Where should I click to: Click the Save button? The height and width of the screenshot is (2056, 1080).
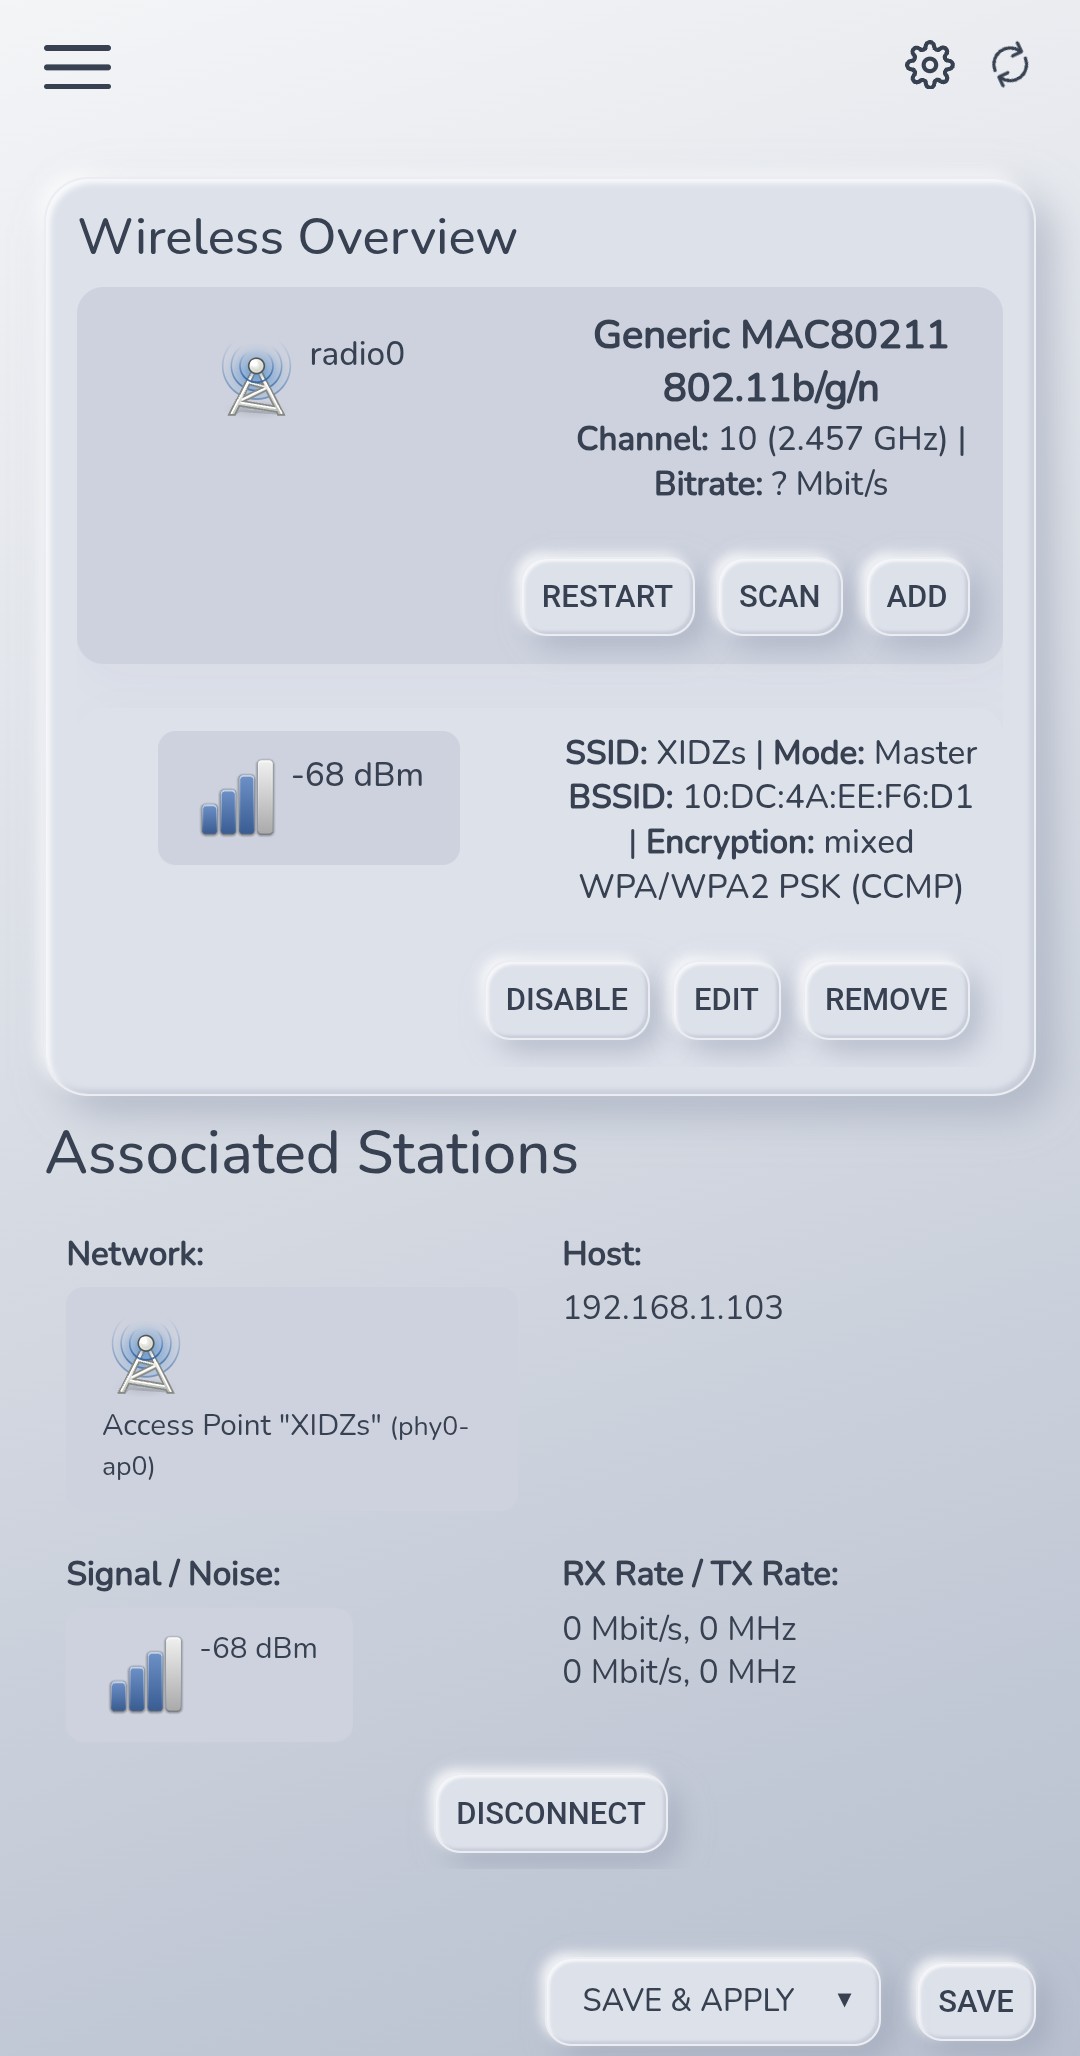coord(976,2001)
